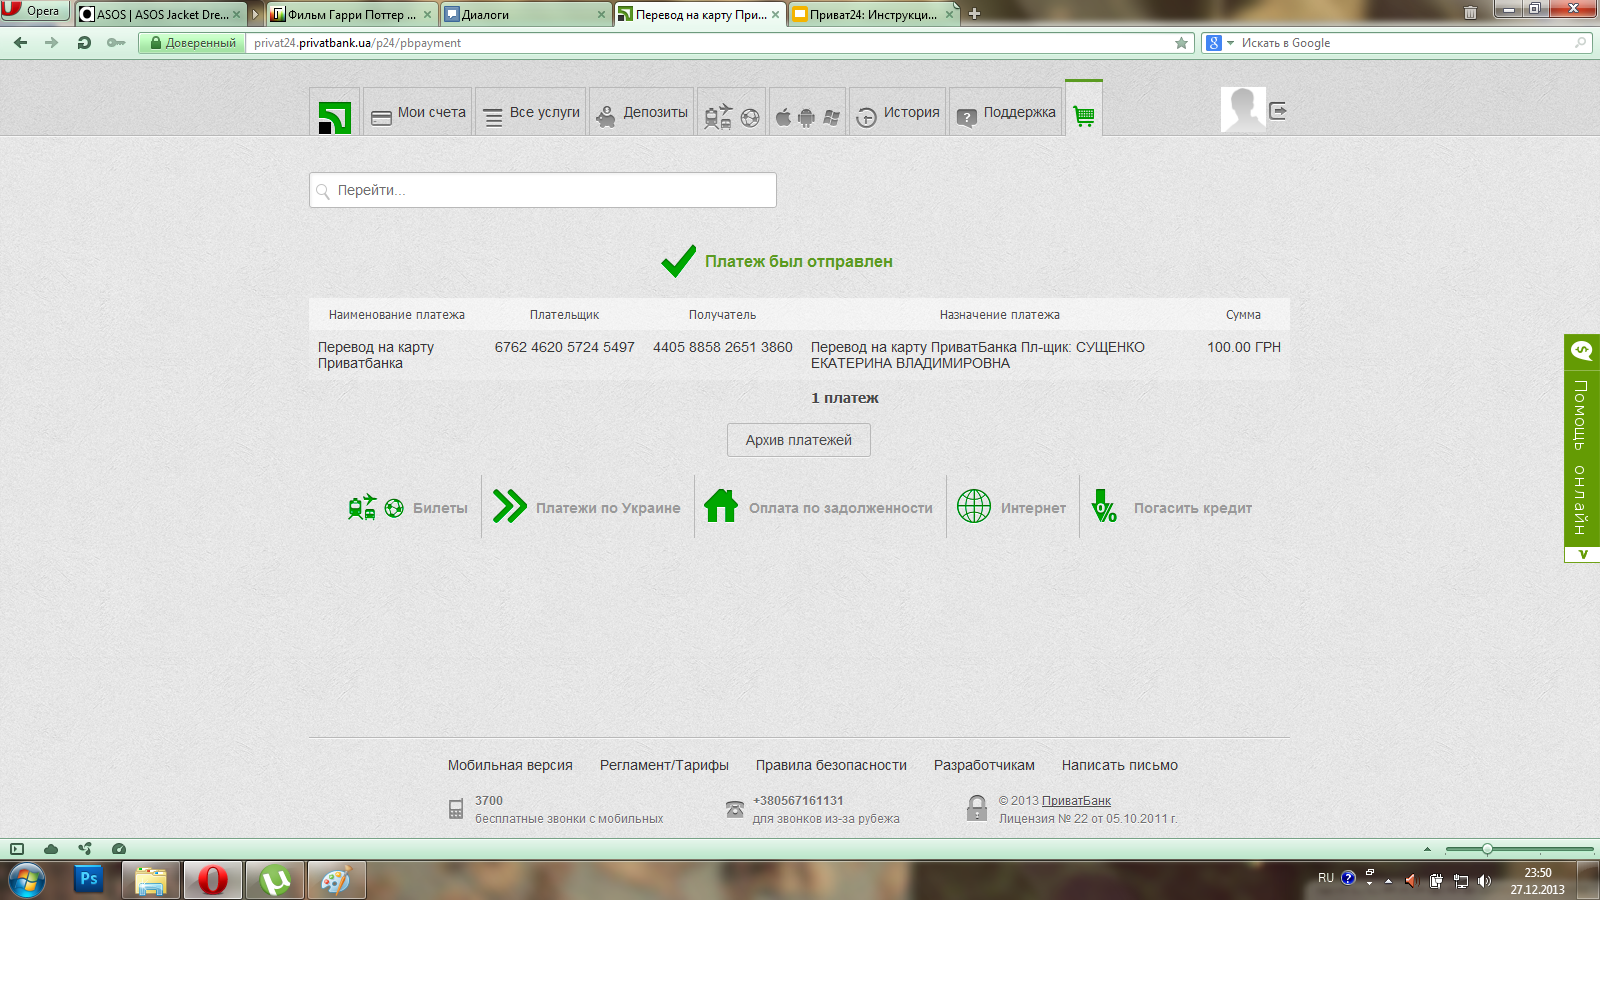Click the user profile avatar
Screen dimensions: 1600x994
tap(1243, 109)
